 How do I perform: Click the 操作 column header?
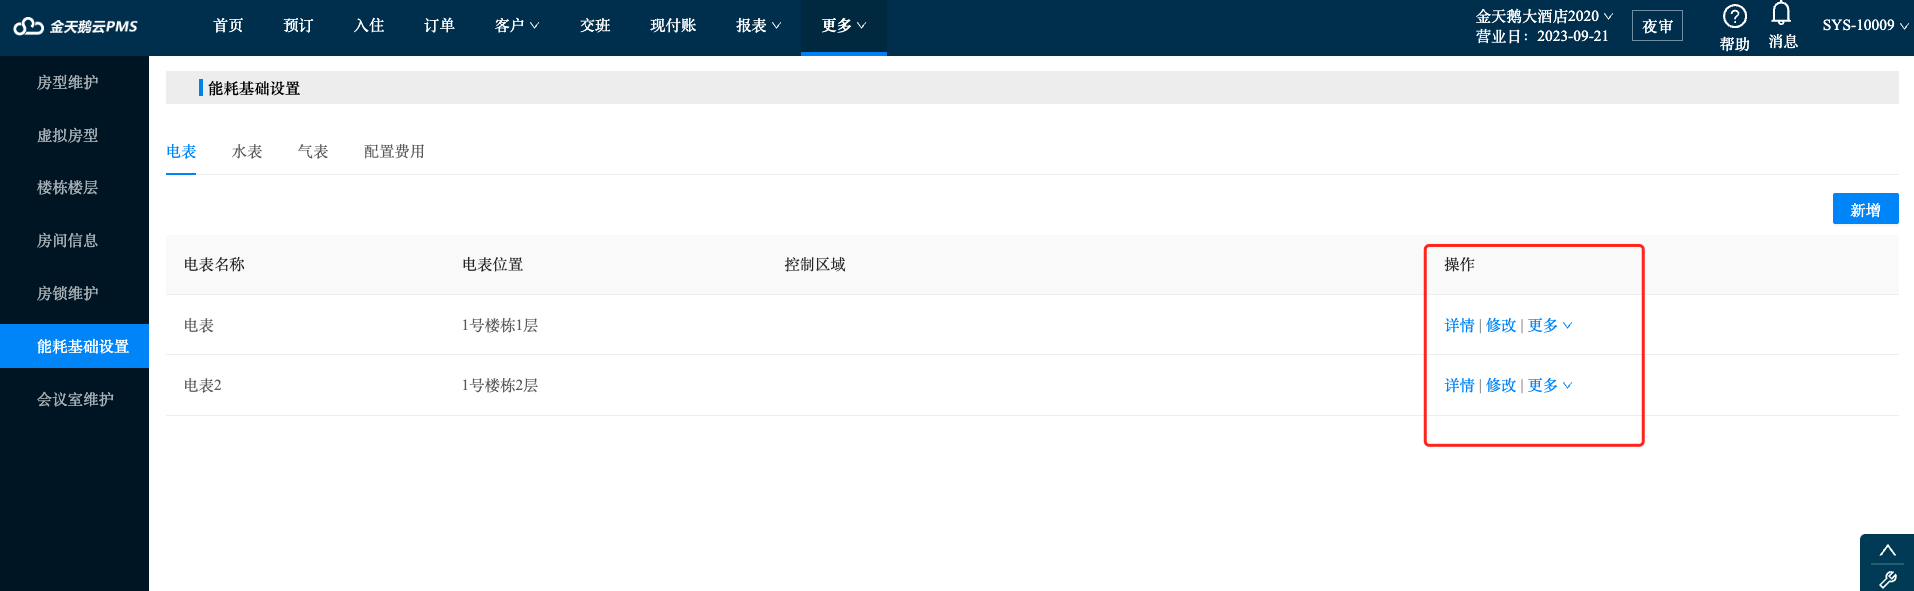click(1459, 265)
